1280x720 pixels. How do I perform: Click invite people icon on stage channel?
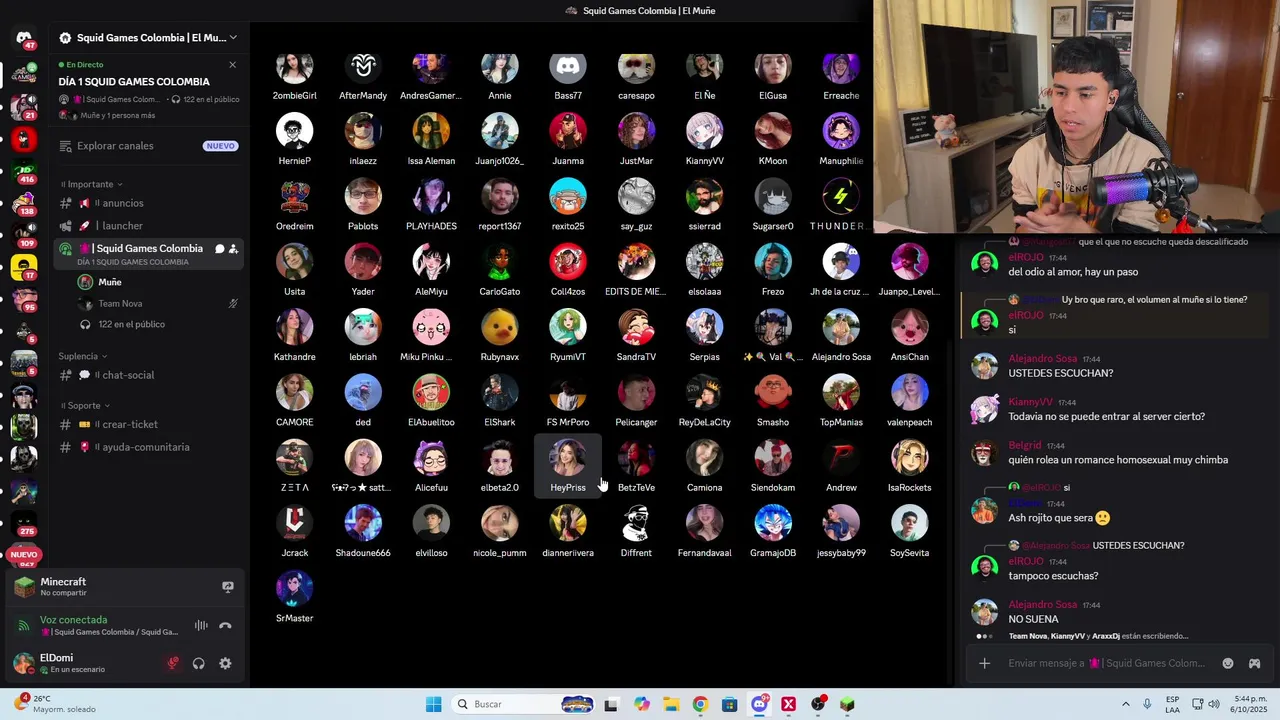point(233,249)
